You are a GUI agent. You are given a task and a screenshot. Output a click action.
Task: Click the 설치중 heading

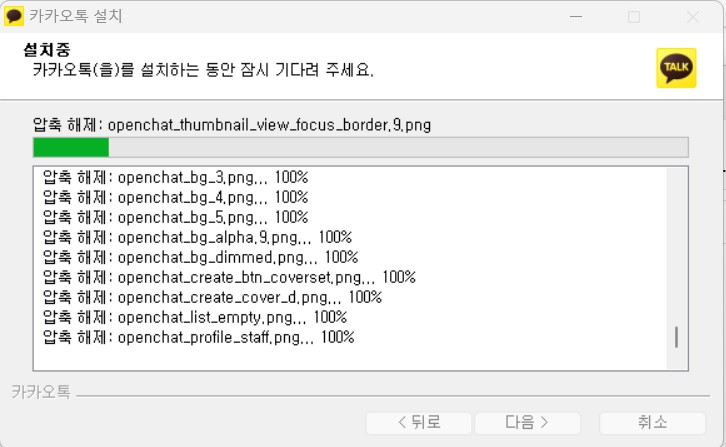(47, 50)
